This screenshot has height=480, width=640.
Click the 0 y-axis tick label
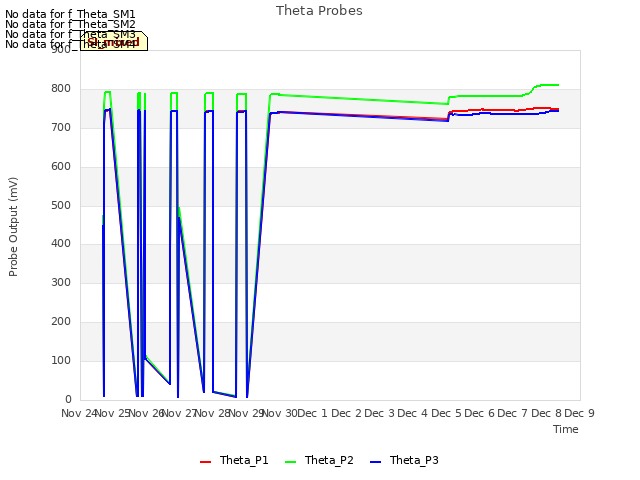point(68,399)
